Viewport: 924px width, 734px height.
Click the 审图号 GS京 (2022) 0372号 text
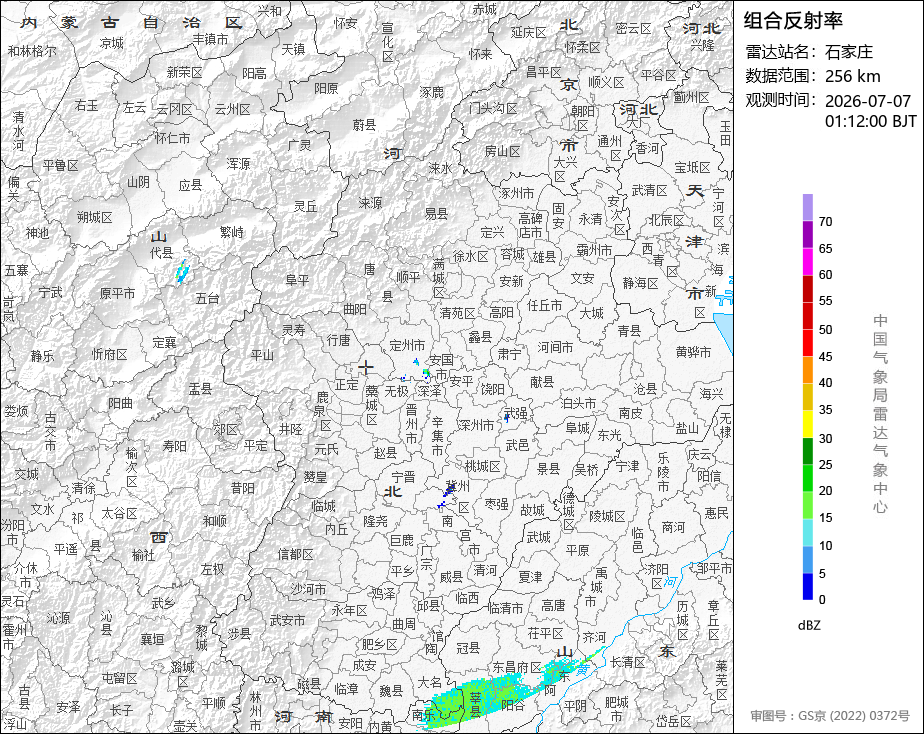coord(830,716)
